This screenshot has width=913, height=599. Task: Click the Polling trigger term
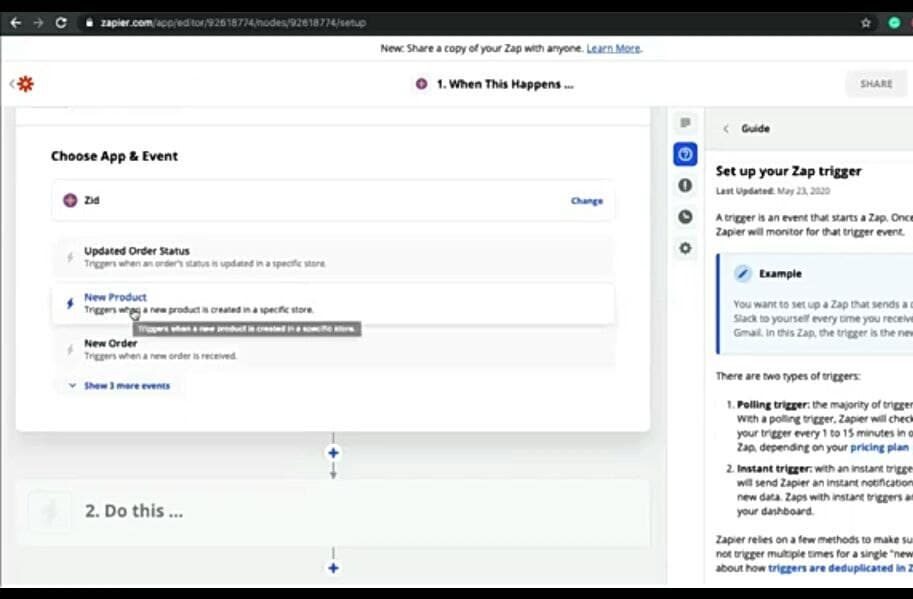(x=772, y=405)
